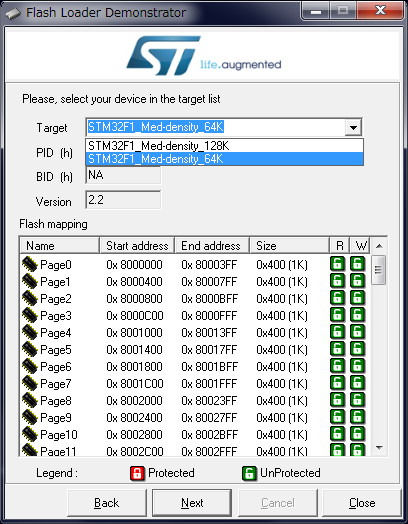
Task: Click Page2 read protection lock icon
Action: coord(337,298)
